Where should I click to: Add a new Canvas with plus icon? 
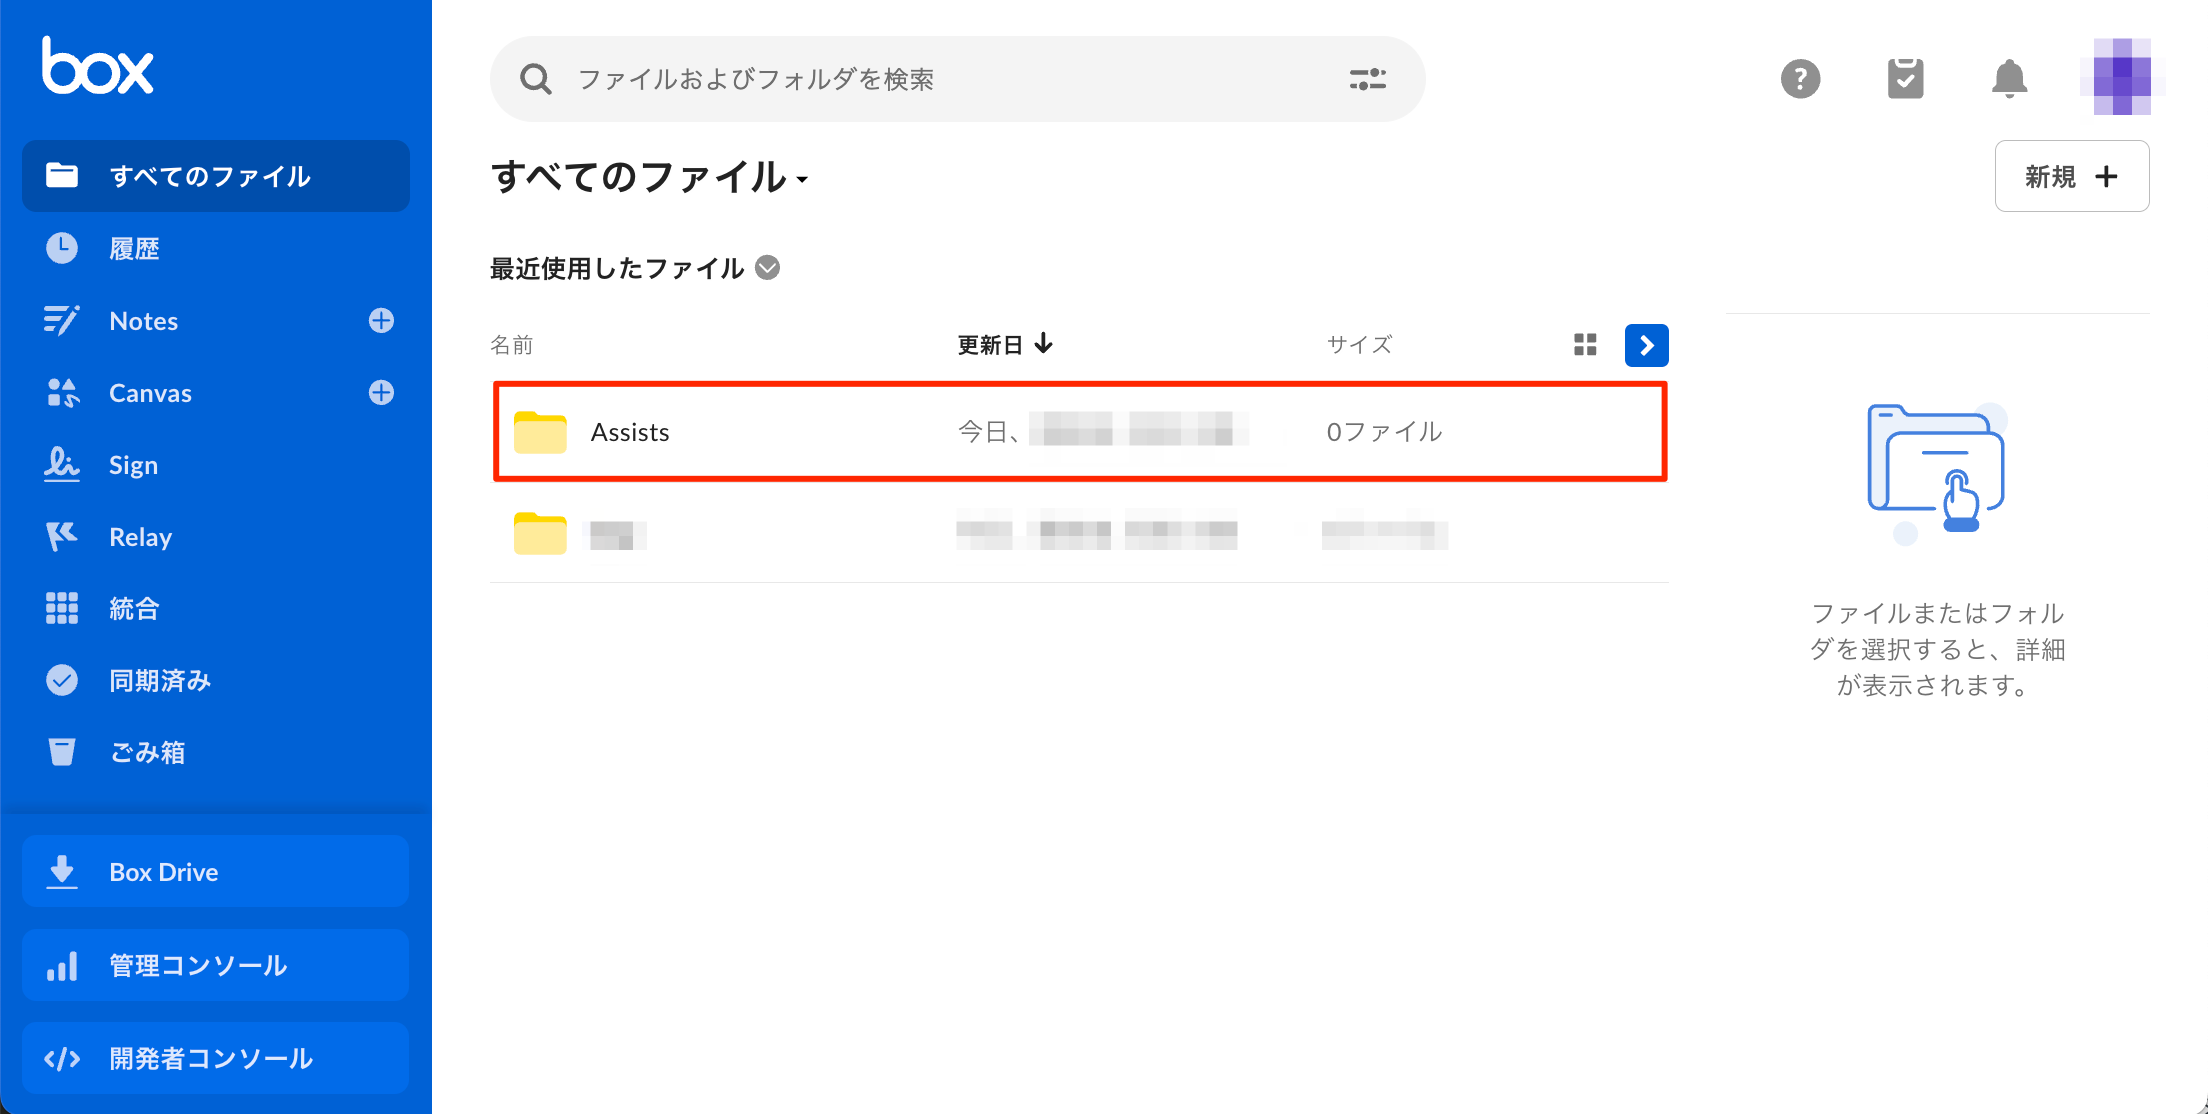(x=381, y=392)
